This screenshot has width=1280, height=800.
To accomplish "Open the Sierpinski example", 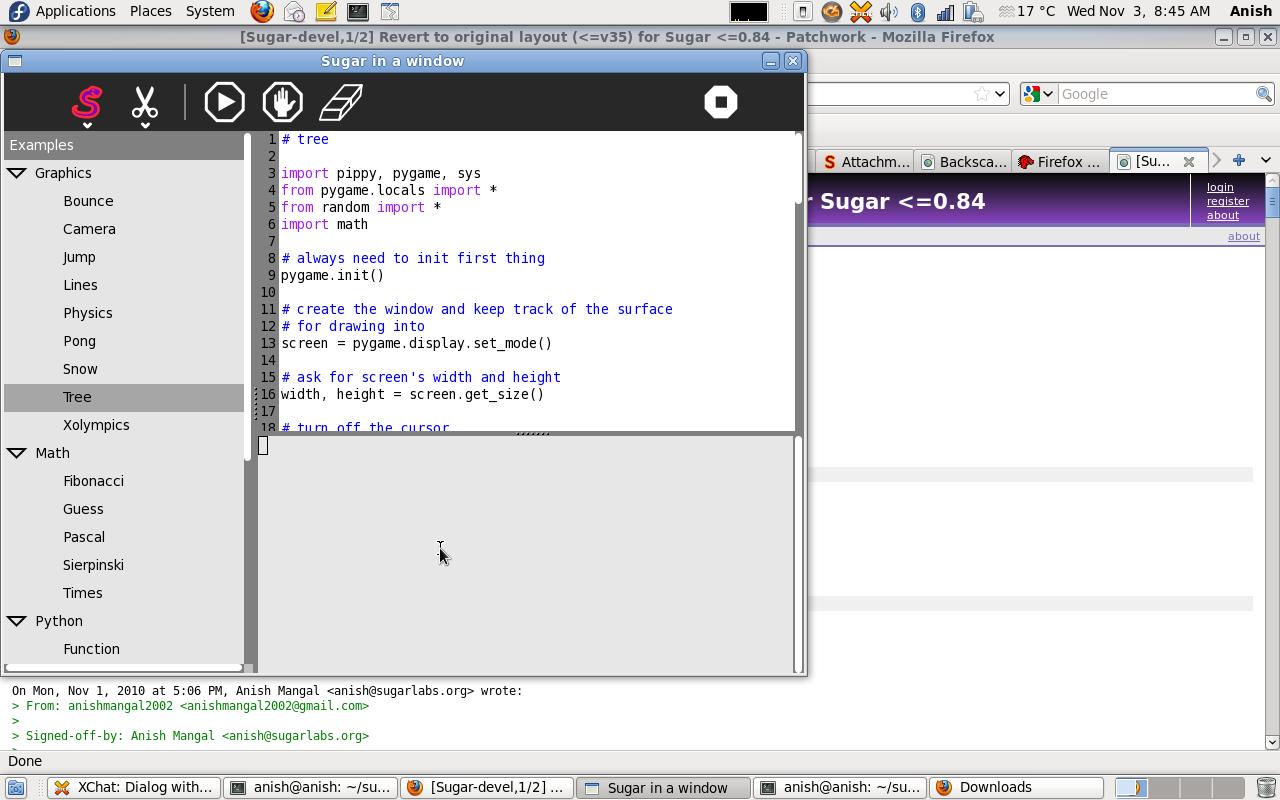I will click(93, 565).
